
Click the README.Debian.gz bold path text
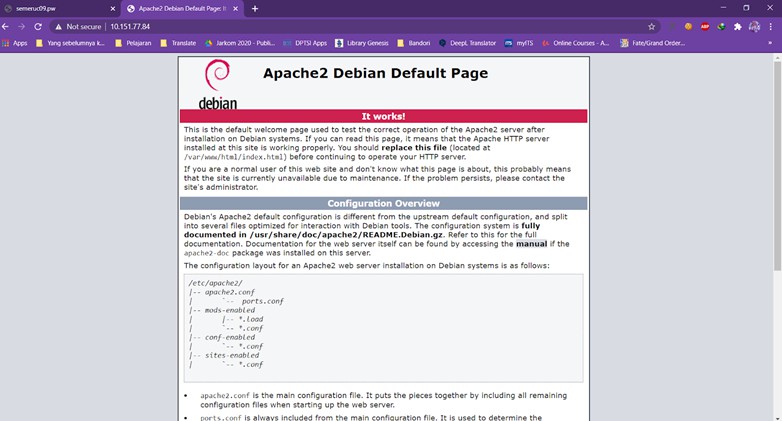coord(346,235)
